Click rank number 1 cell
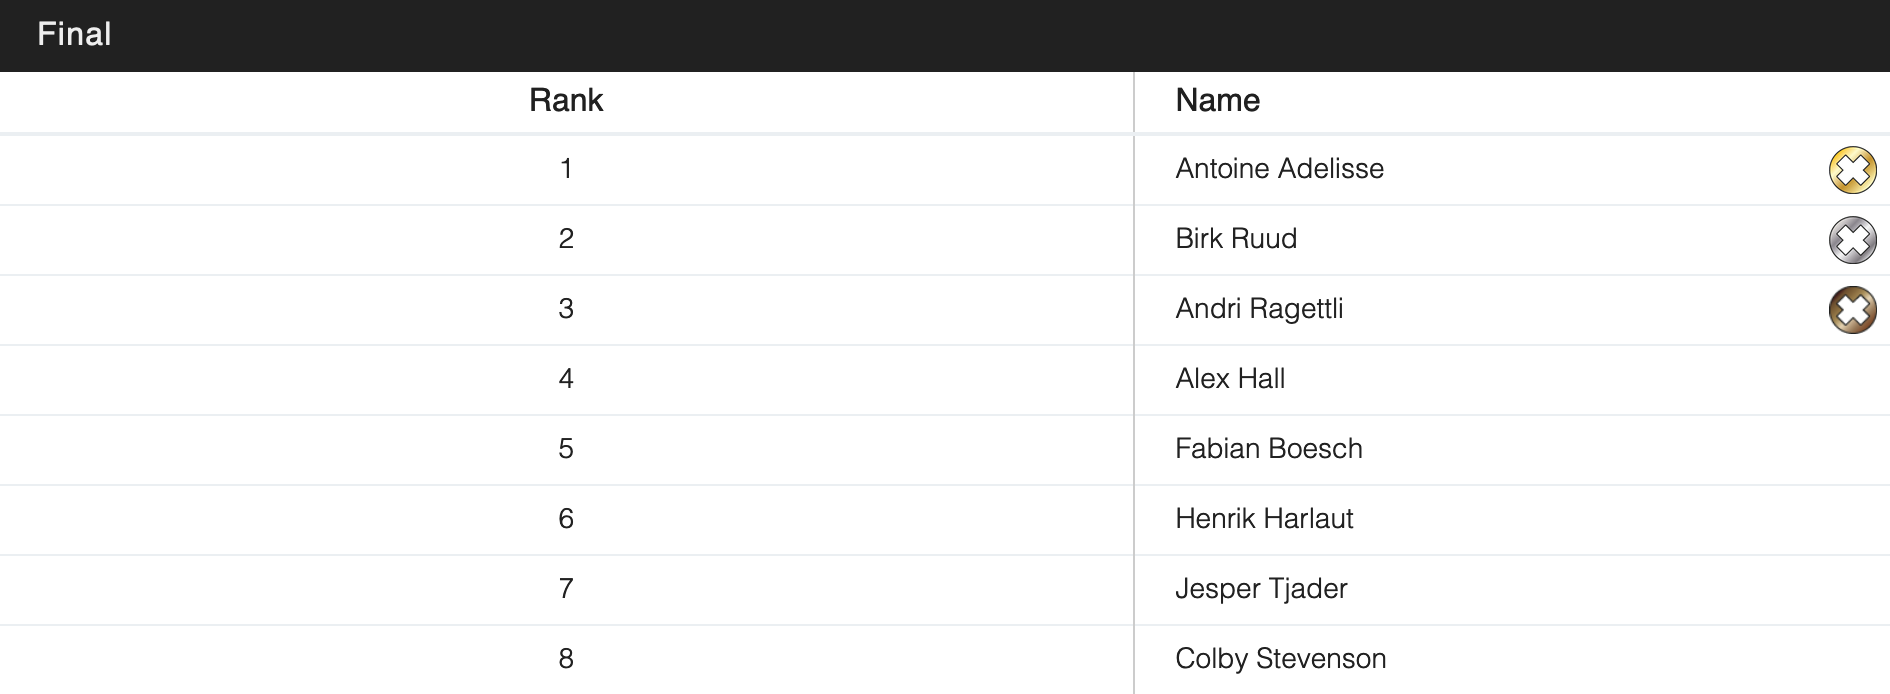Screen dimensions: 1890x694 point(566,169)
